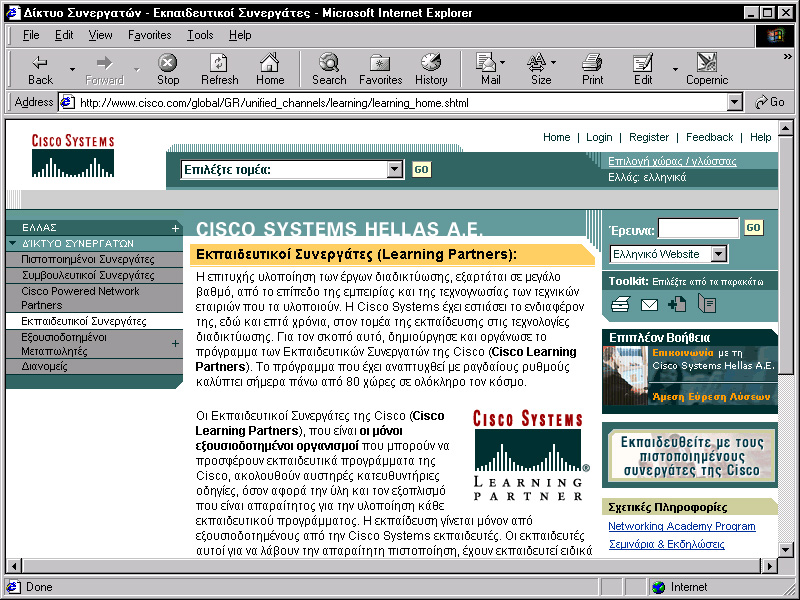Open the Size button dropdown arrow
Screen dimensions: 800x600
(x=554, y=62)
